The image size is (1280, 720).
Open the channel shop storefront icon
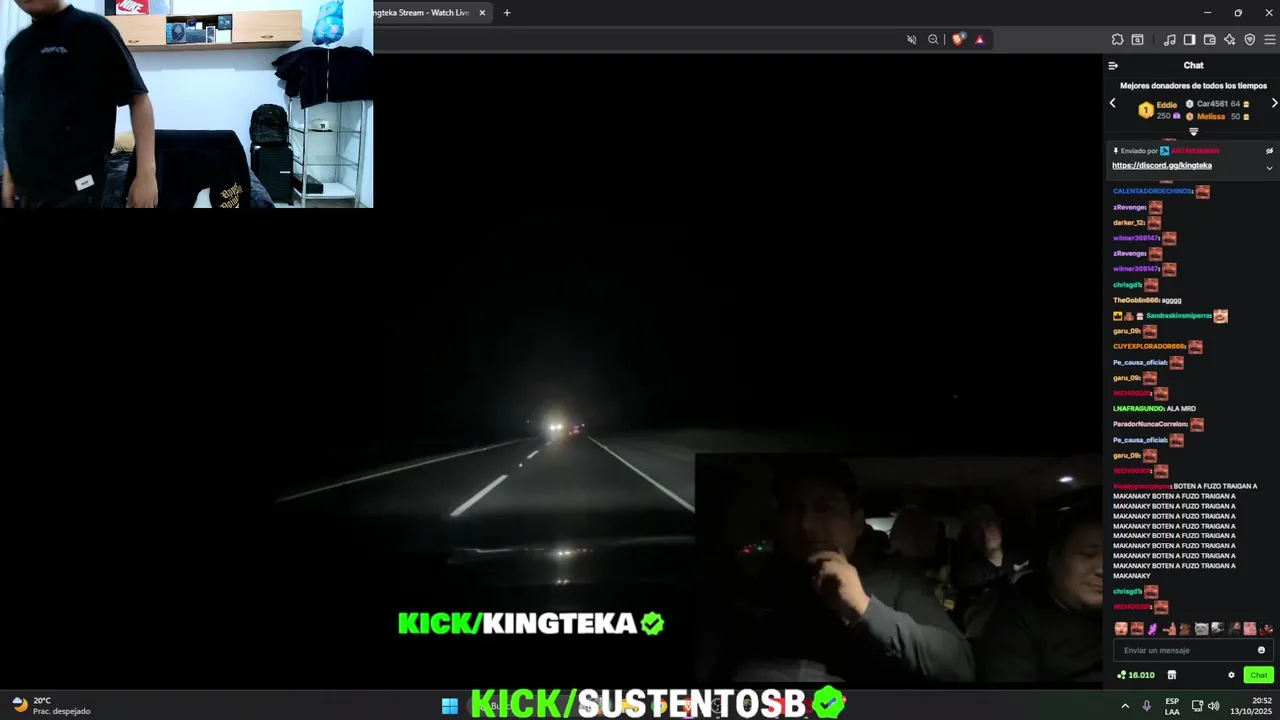point(1172,675)
